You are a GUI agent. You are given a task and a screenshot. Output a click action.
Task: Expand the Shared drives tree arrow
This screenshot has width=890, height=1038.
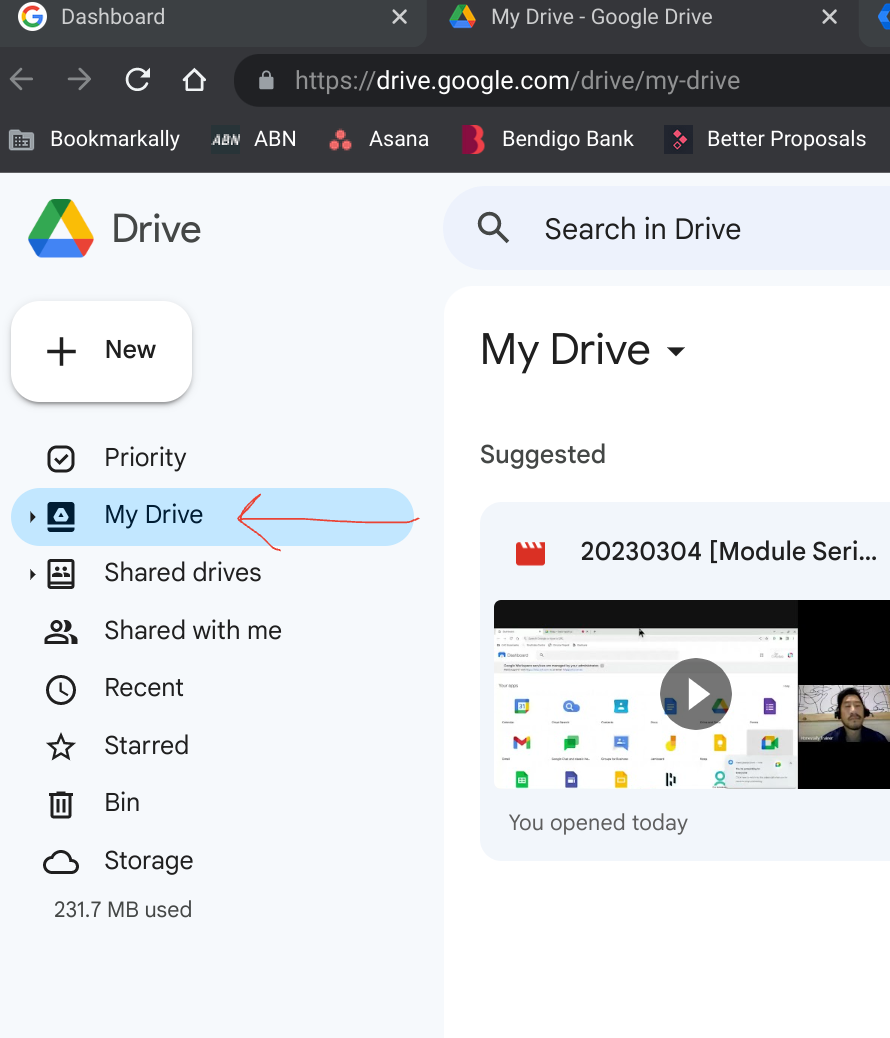pos(32,574)
